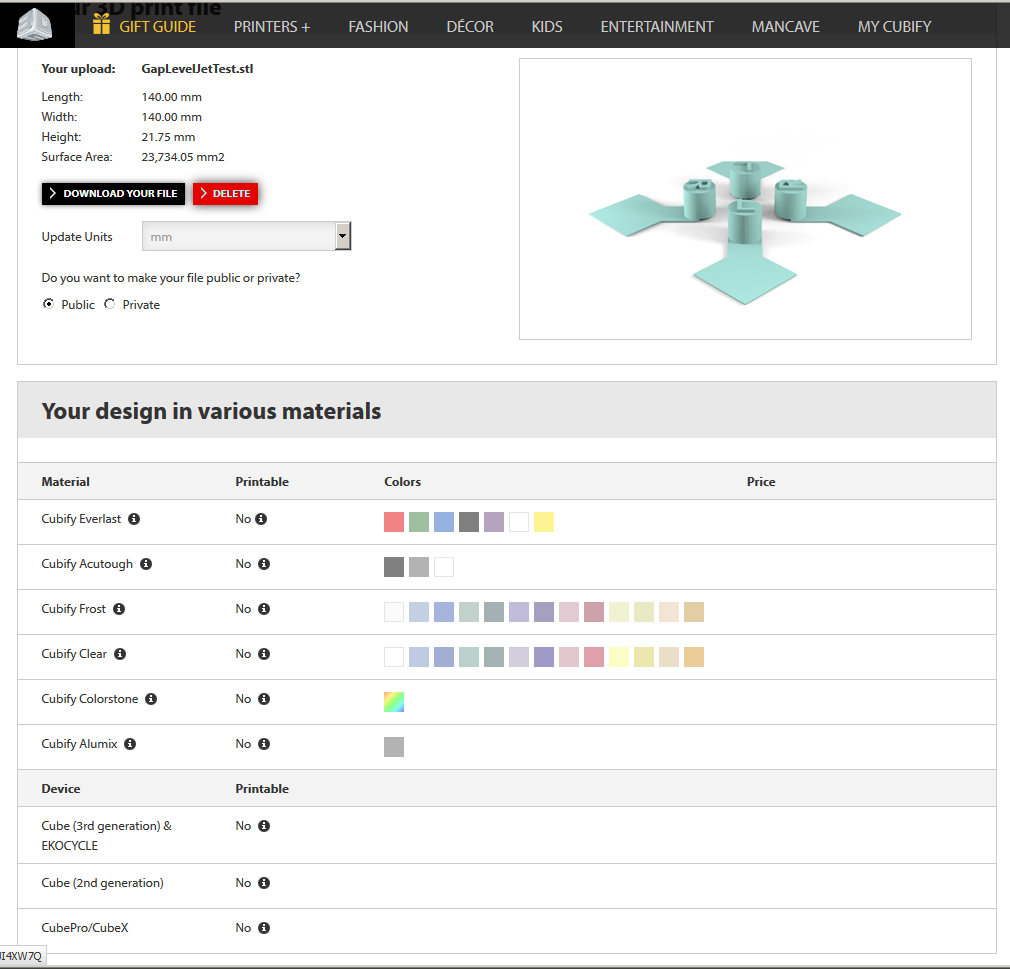The width and height of the screenshot is (1010, 969).
Task: Show printable info for Cube 2nd generation
Action: [264, 883]
